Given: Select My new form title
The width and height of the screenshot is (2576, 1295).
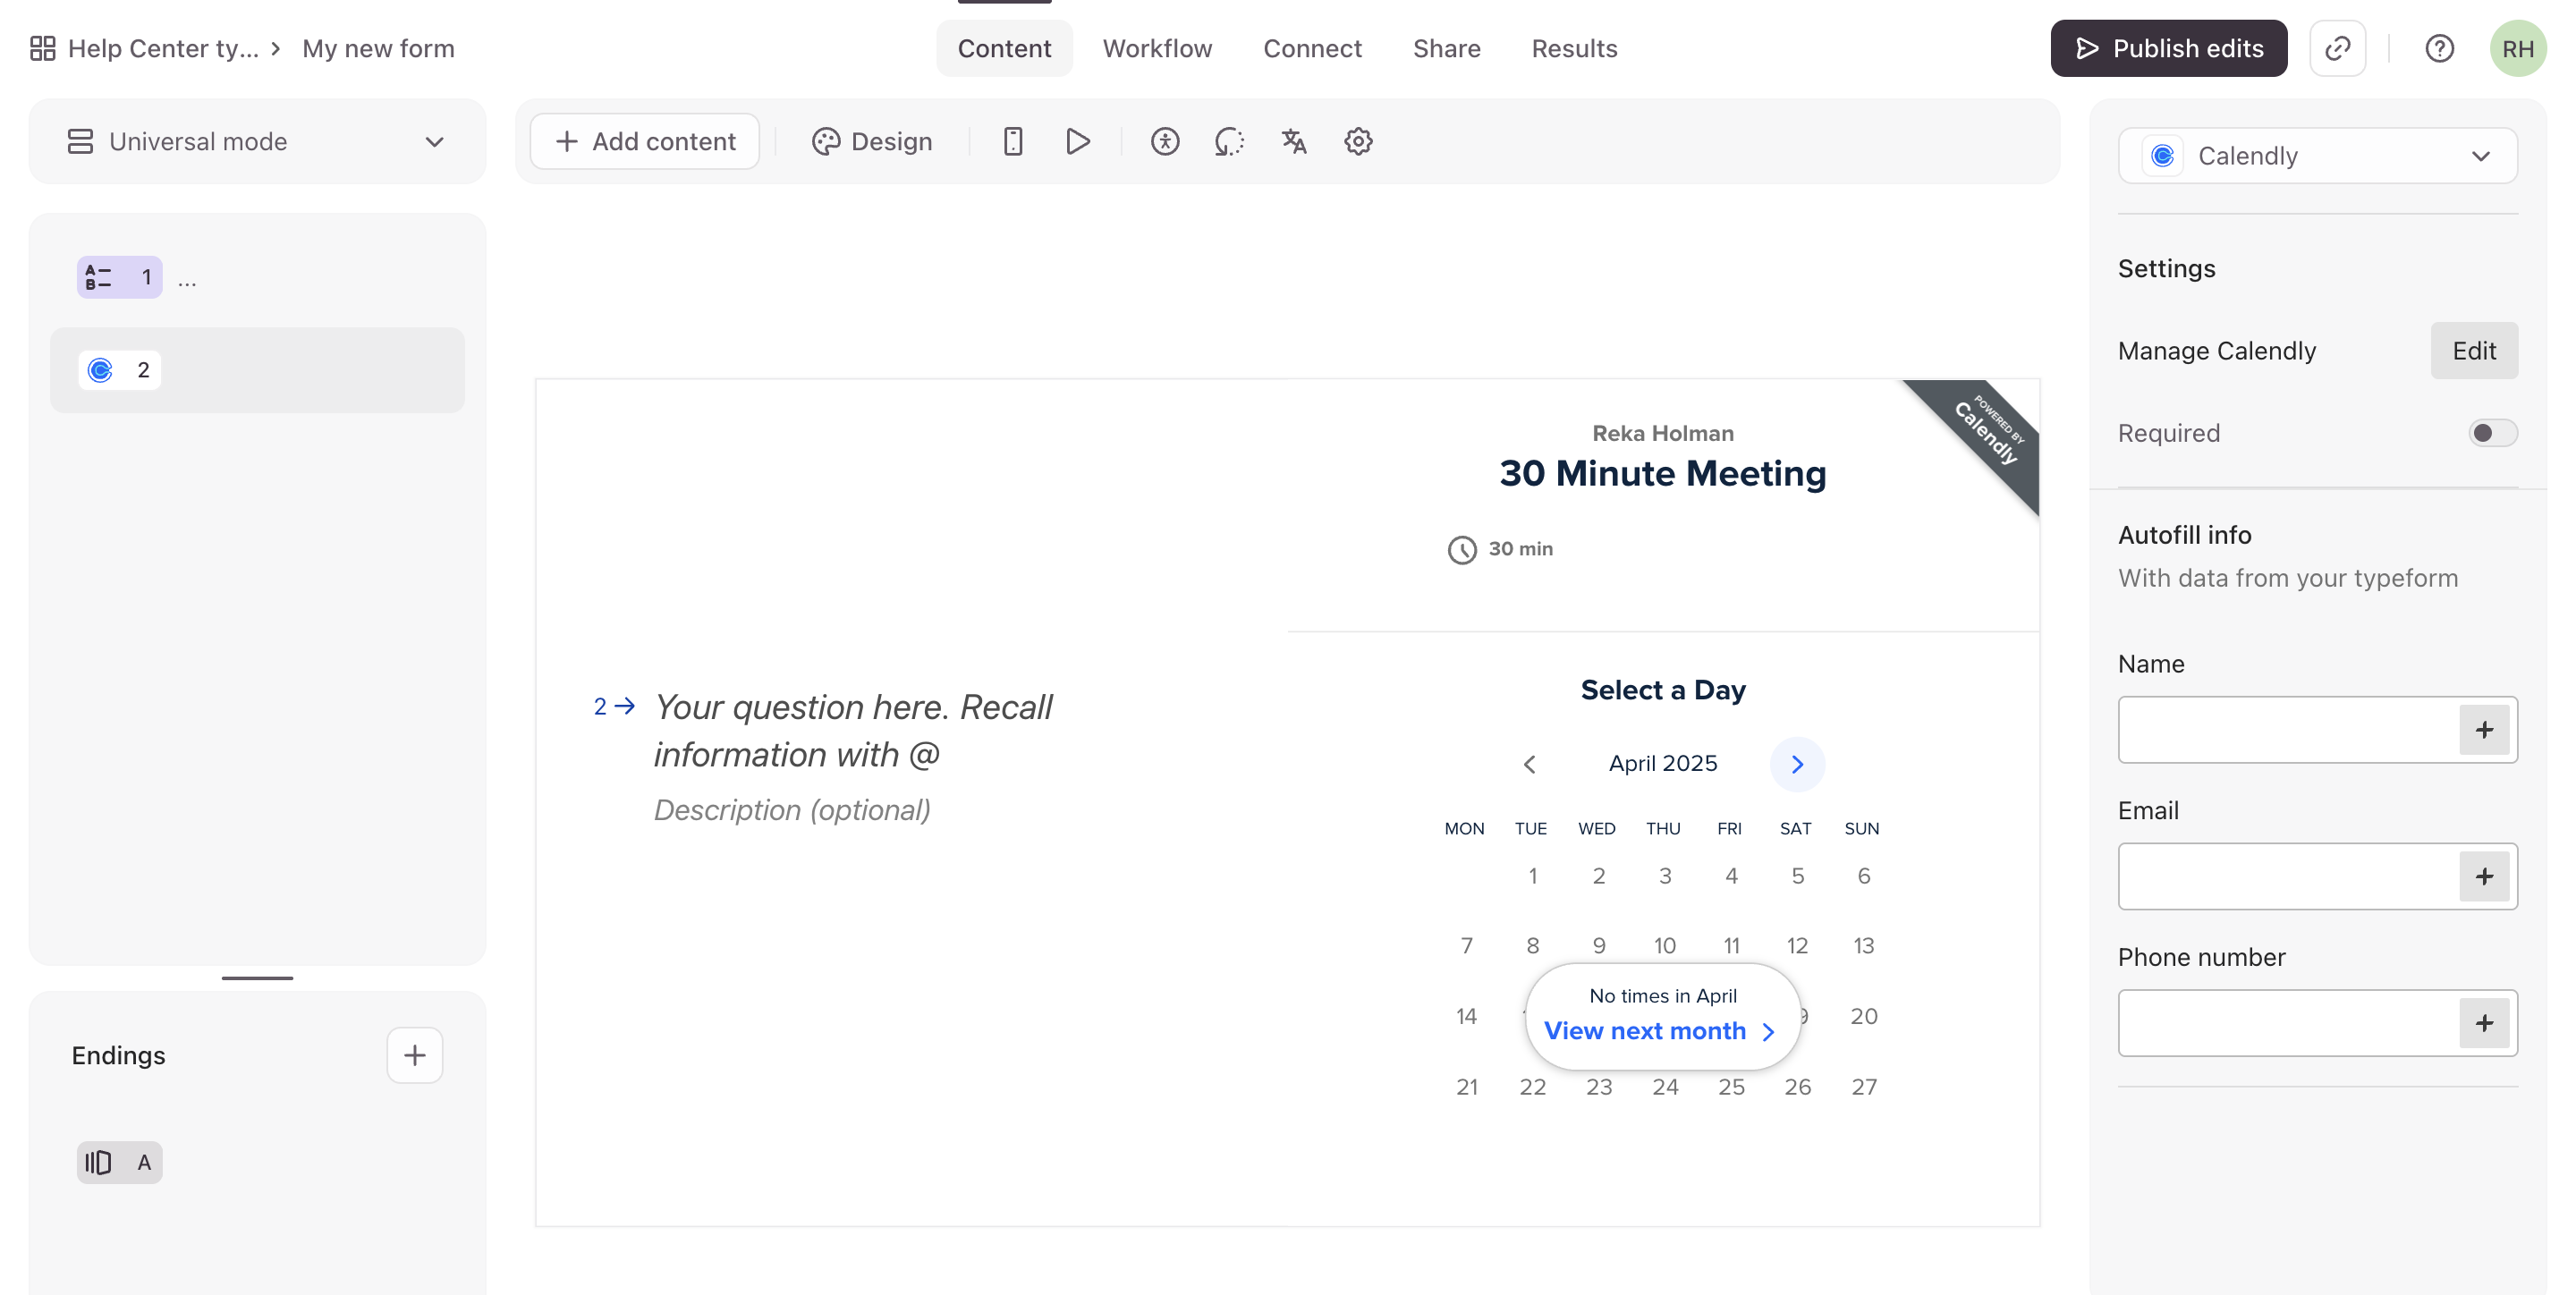Looking at the screenshot, I should (x=378, y=48).
